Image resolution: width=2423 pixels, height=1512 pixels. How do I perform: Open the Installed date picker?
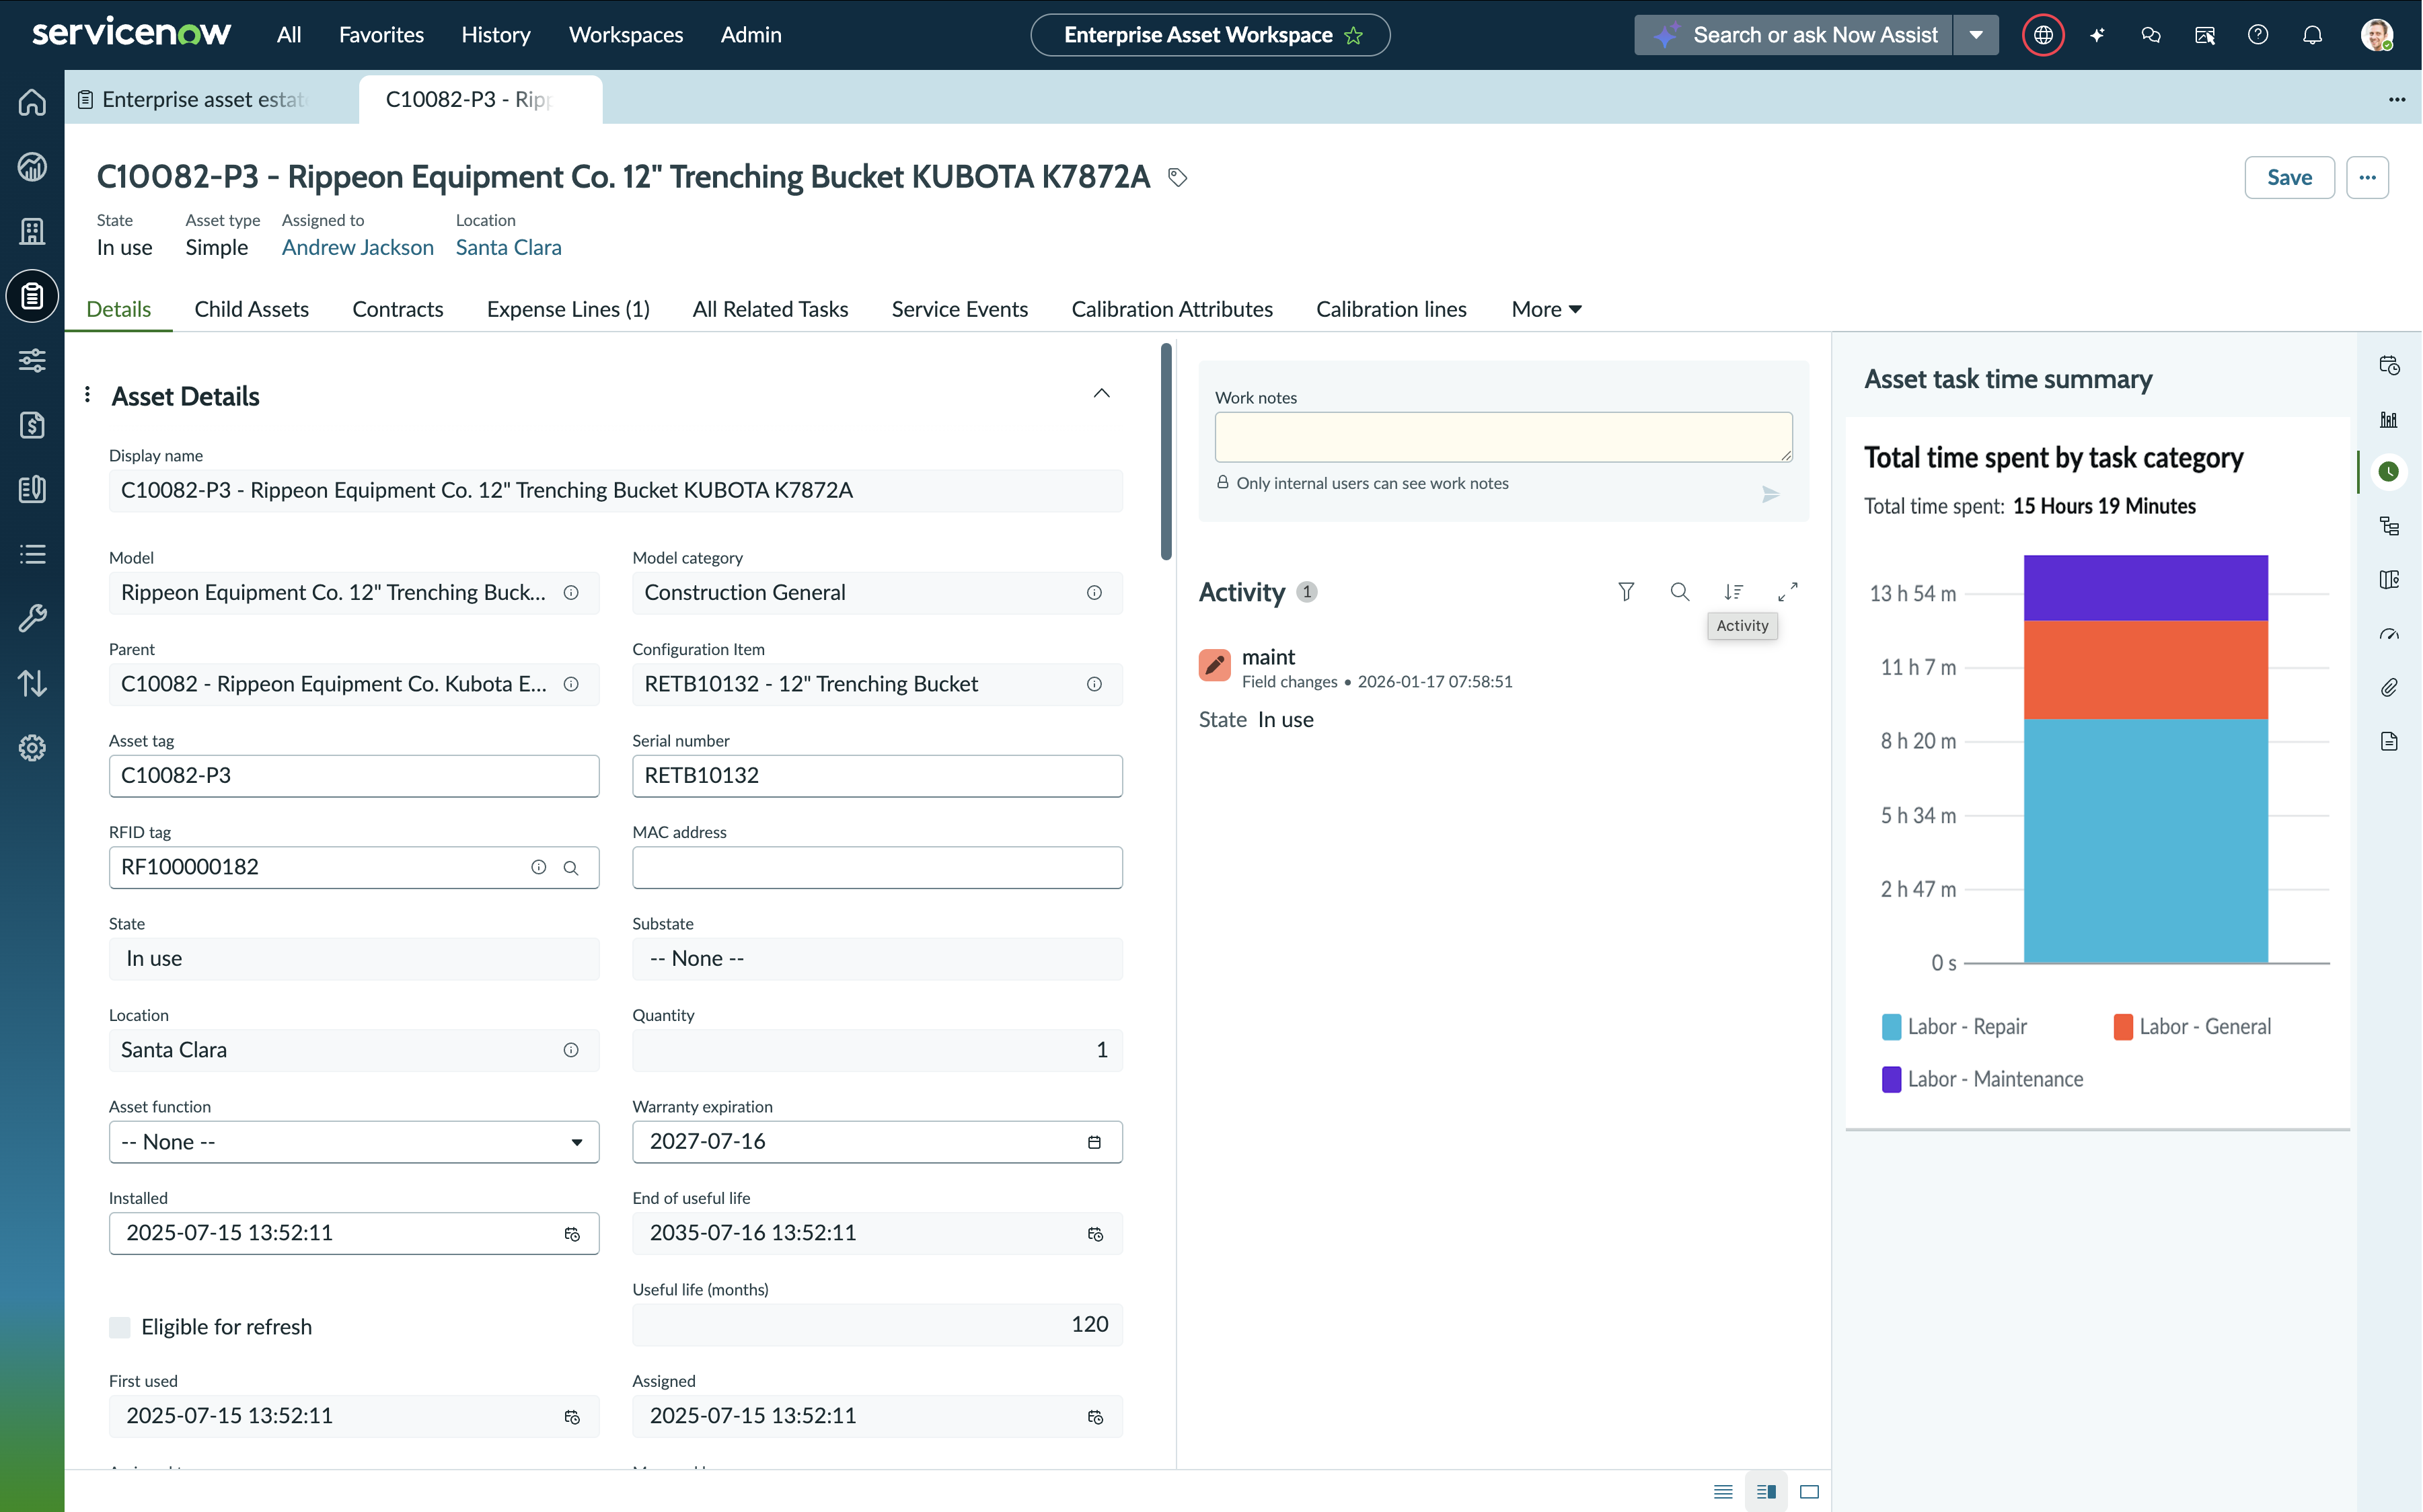tap(572, 1234)
